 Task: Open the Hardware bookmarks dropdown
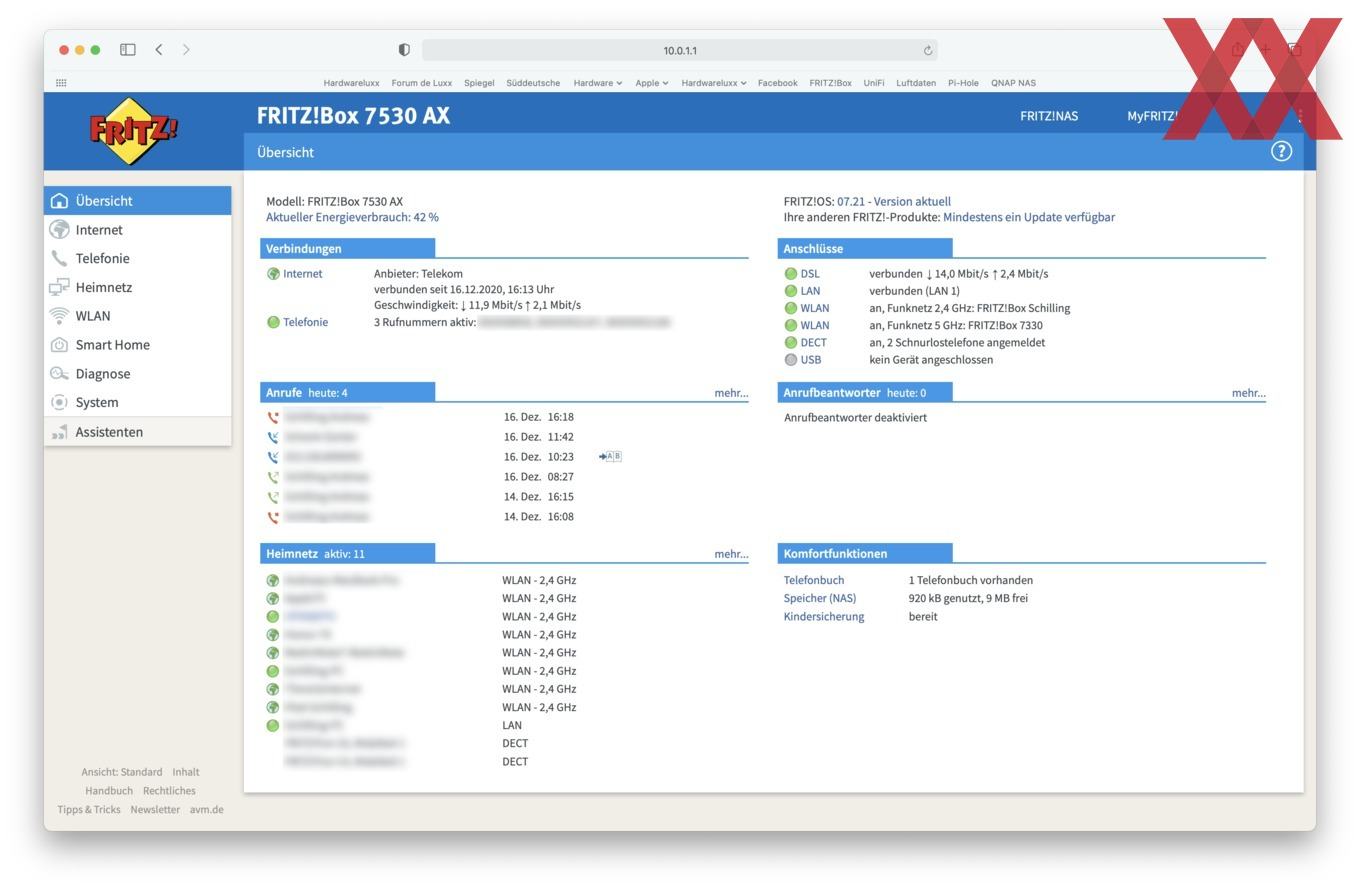[x=598, y=83]
